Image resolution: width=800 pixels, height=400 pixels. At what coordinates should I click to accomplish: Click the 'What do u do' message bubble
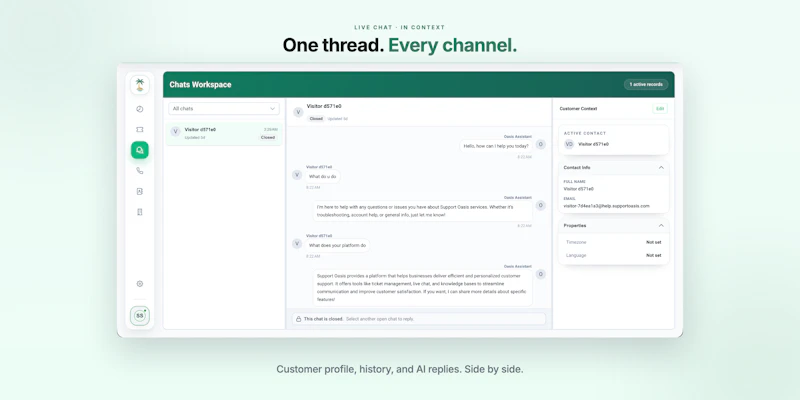pos(322,177)
